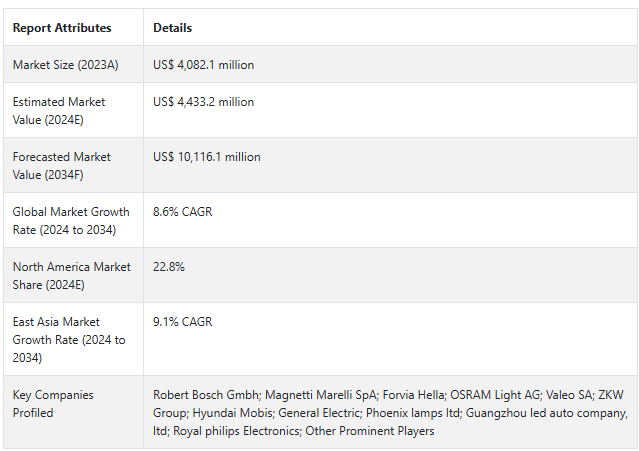Click the Hyundai Mobis company name

click(226, 413)
